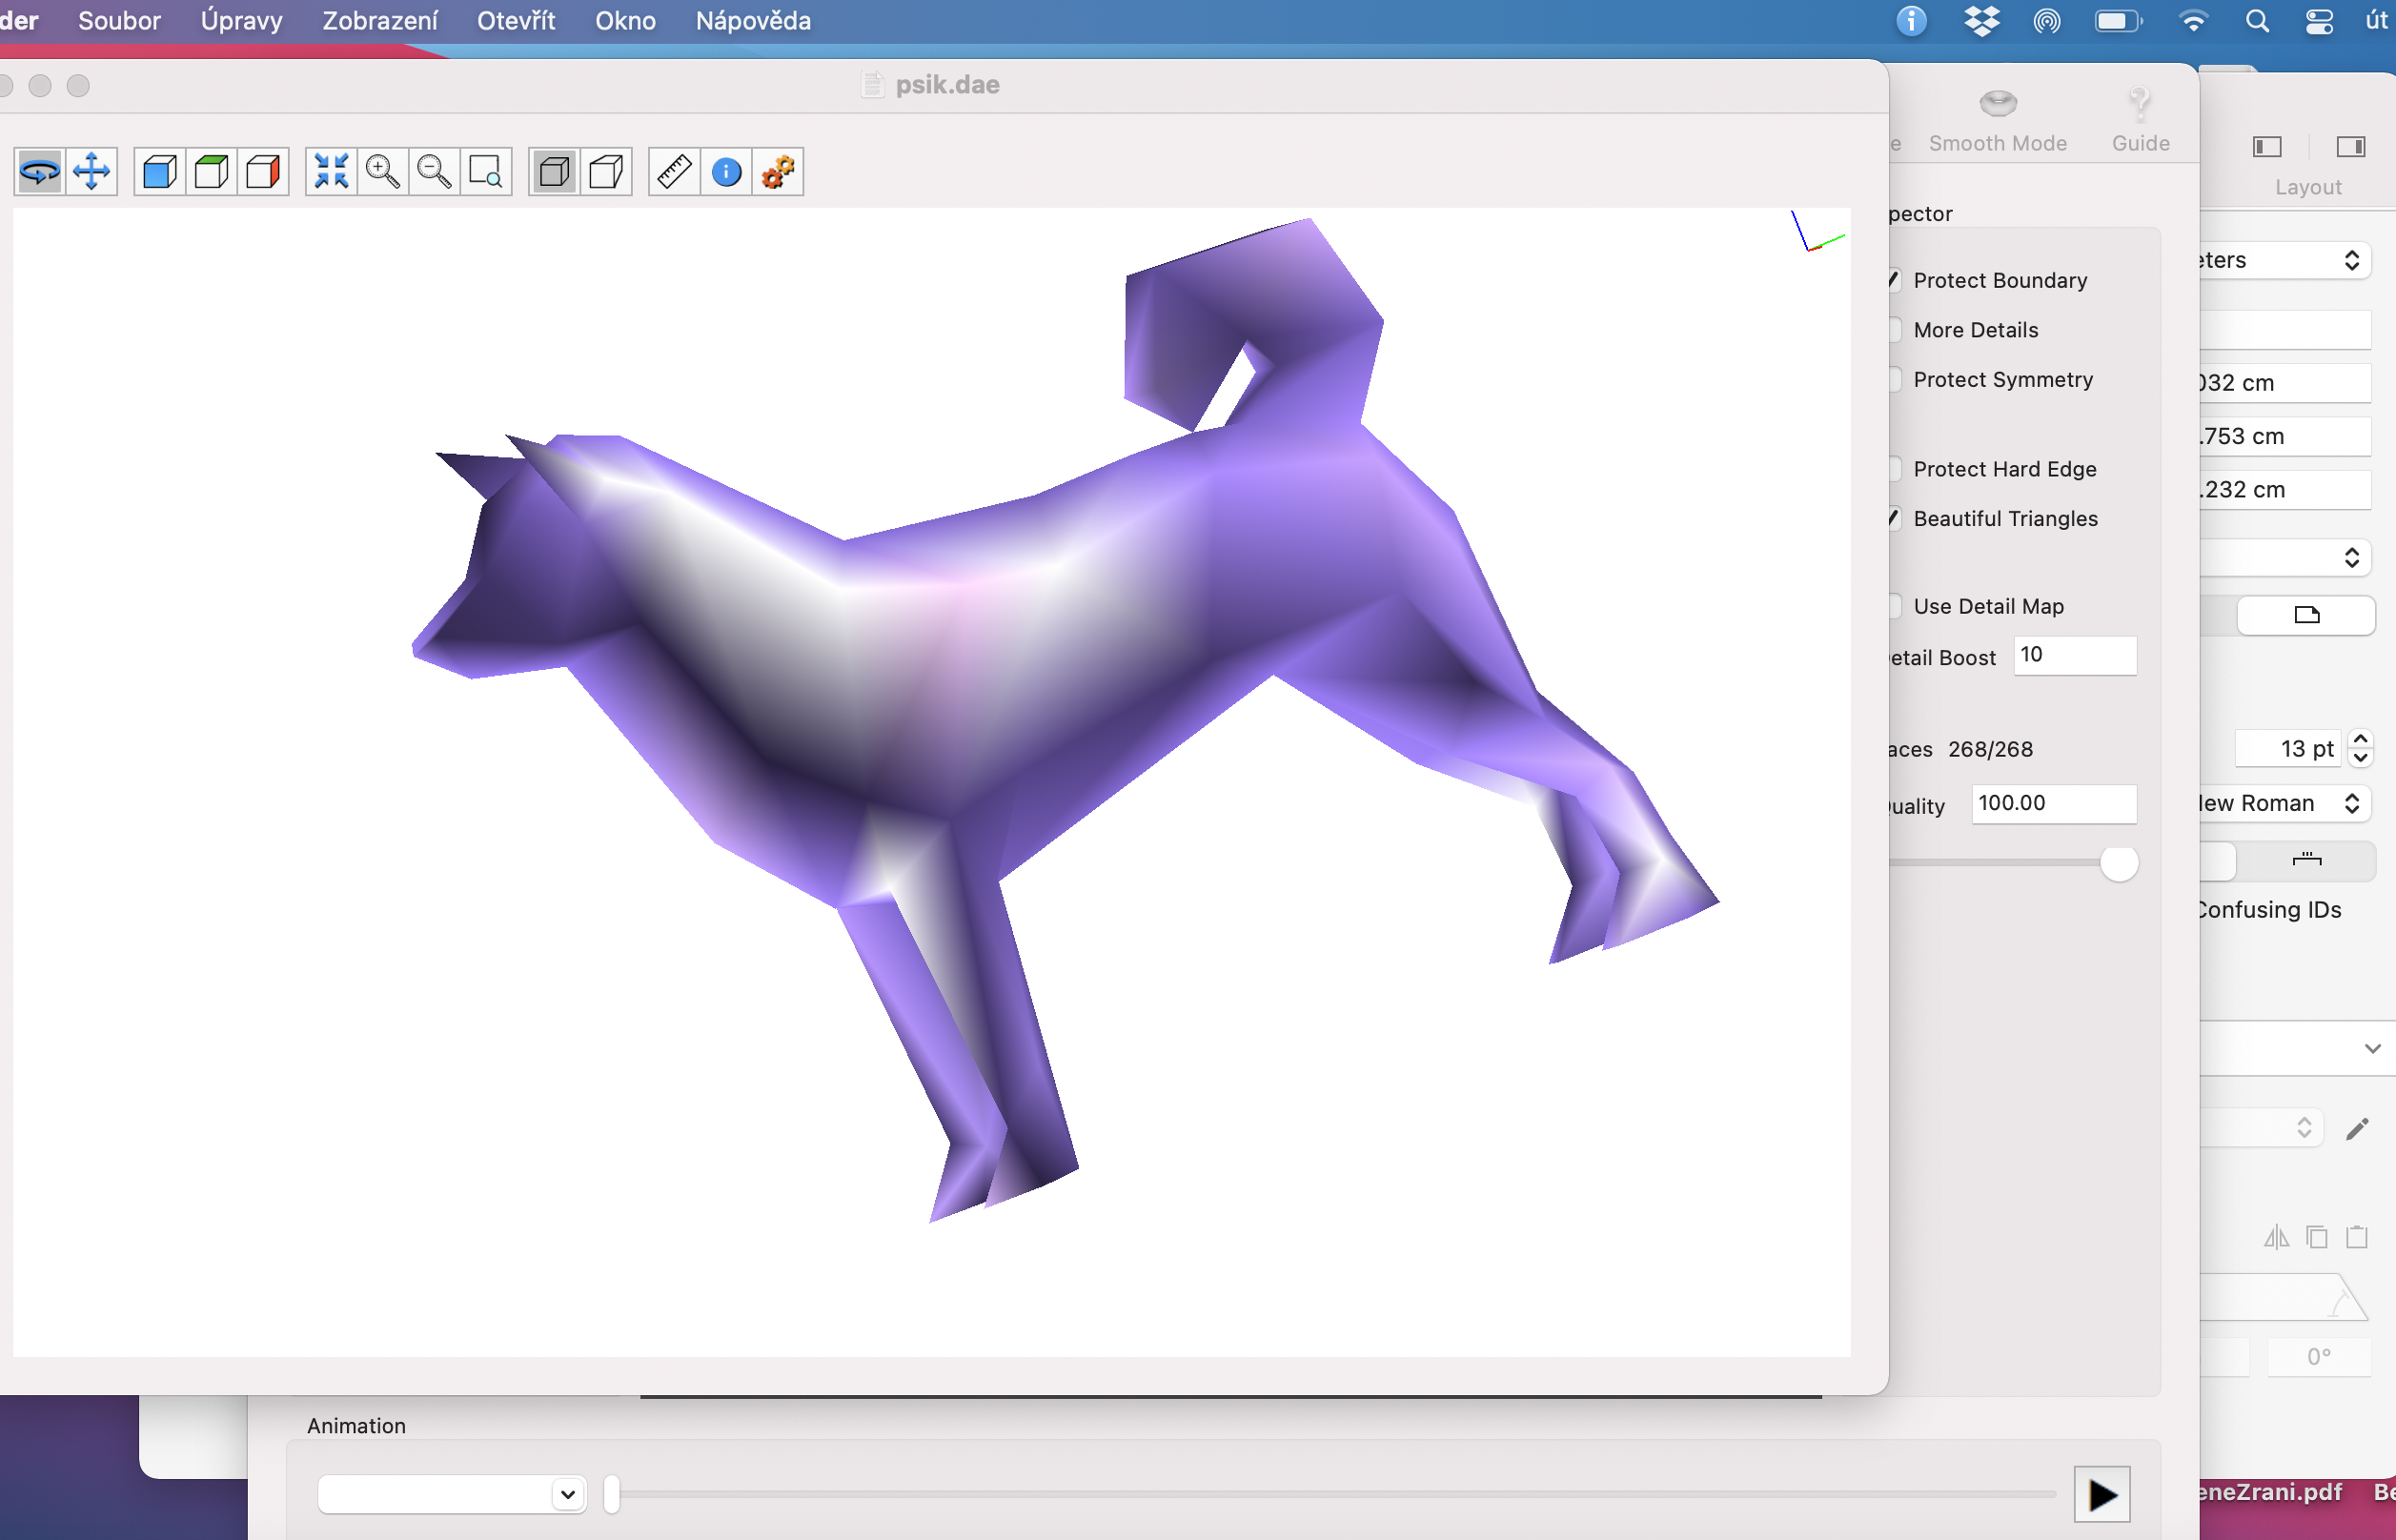Open the Úpravy menu
Screen dimensions: 2396x1540
tap(242, 21)
